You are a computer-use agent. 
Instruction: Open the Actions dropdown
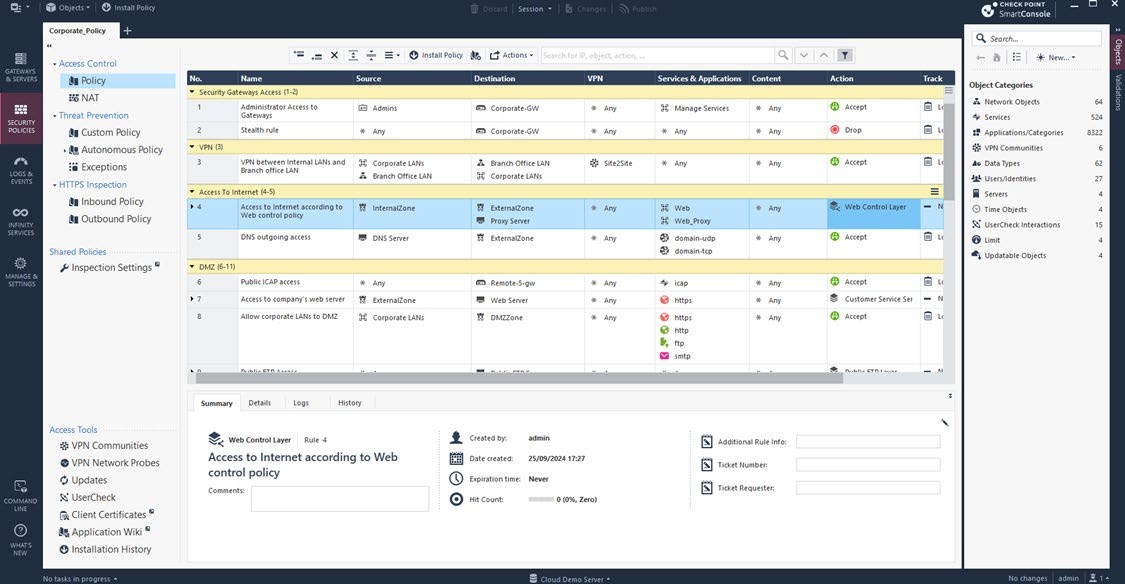click(x=512, y=55)
